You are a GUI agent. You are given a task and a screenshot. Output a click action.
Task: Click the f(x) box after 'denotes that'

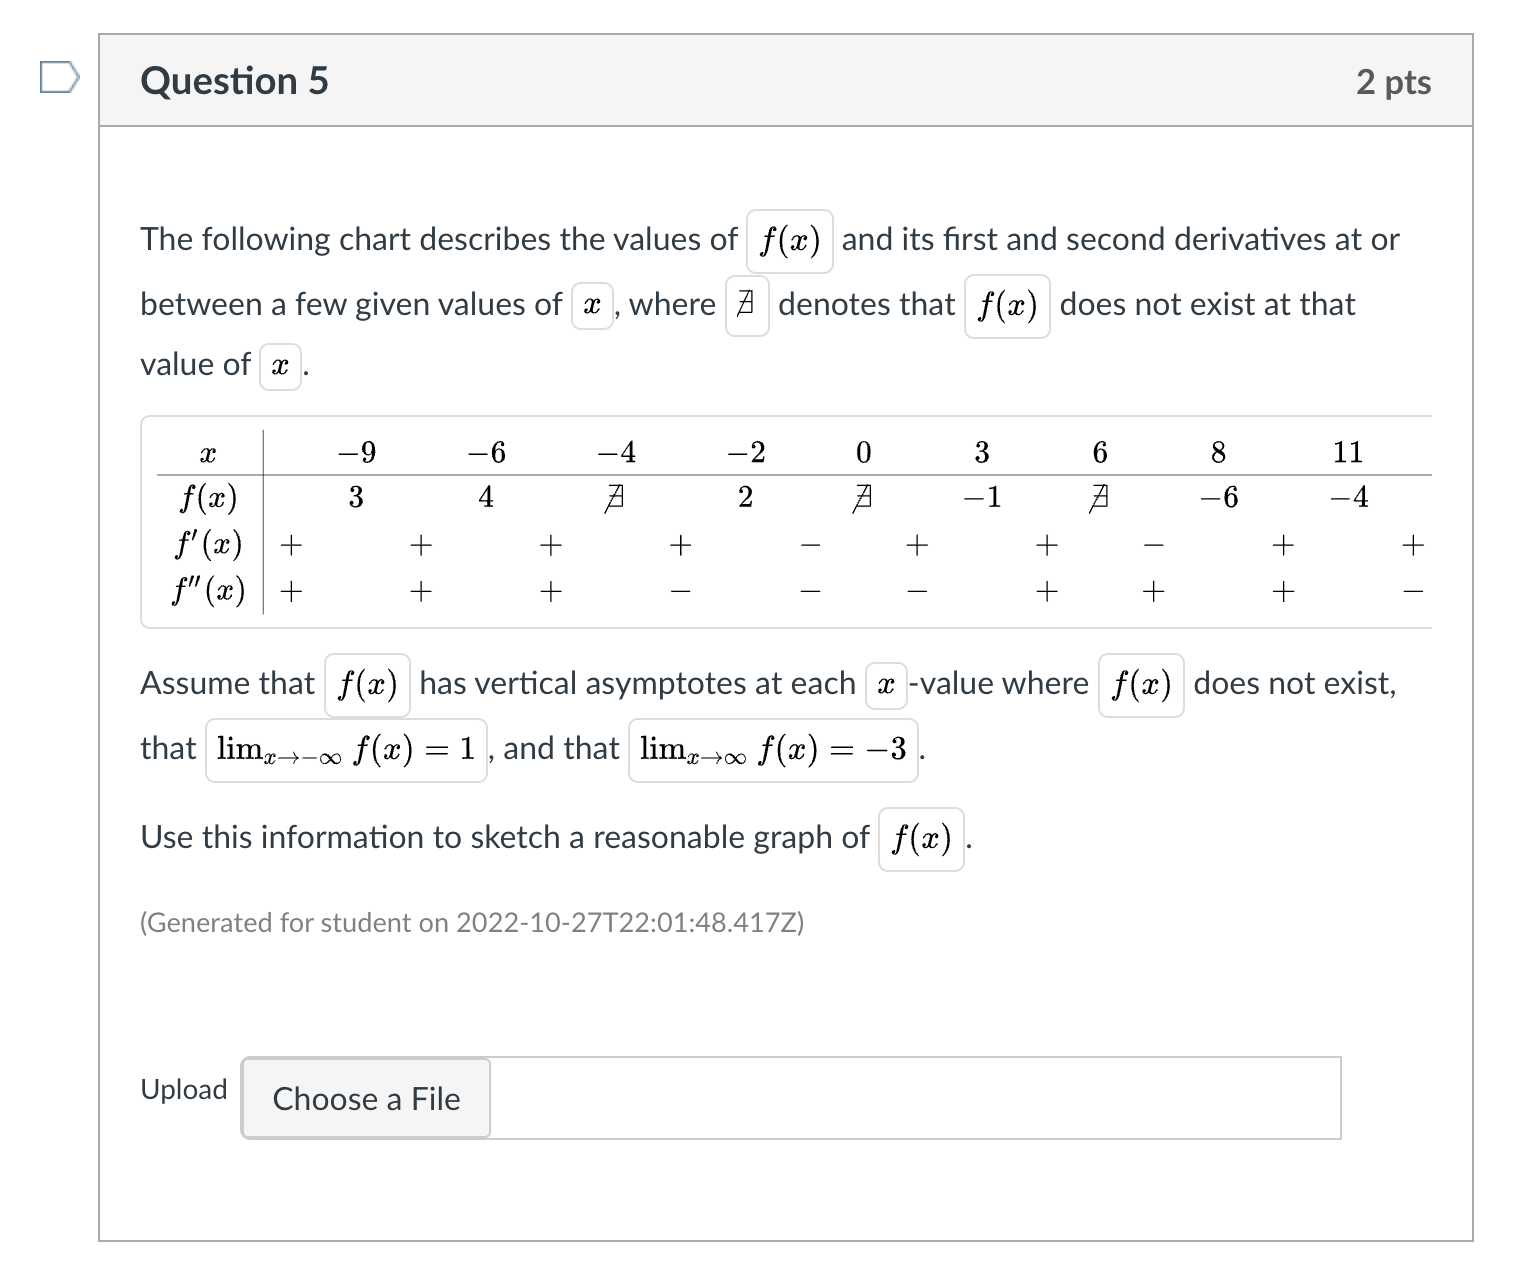[1006, 308]
